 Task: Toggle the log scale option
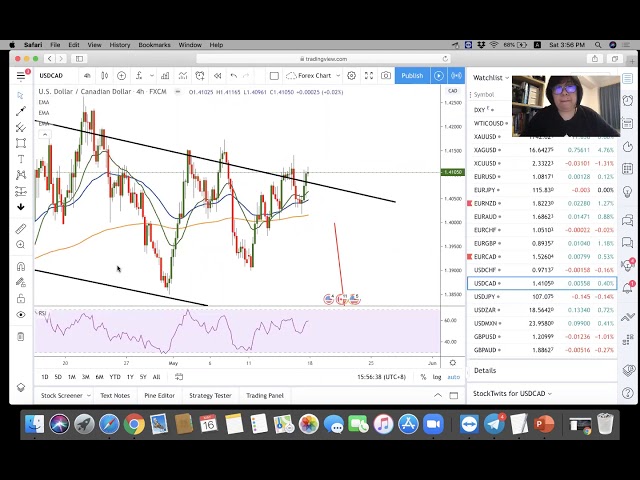[x=437, y=377]
